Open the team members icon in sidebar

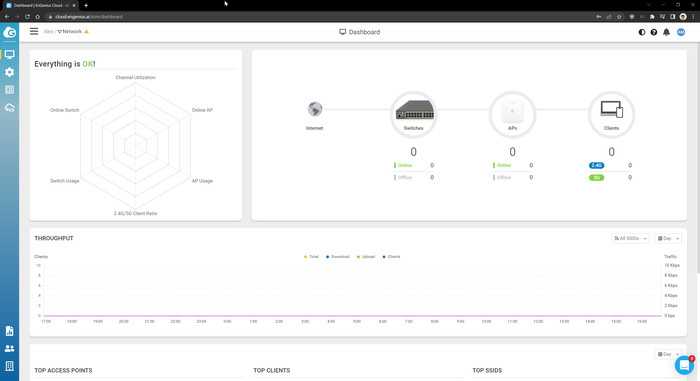click(9, 348)
